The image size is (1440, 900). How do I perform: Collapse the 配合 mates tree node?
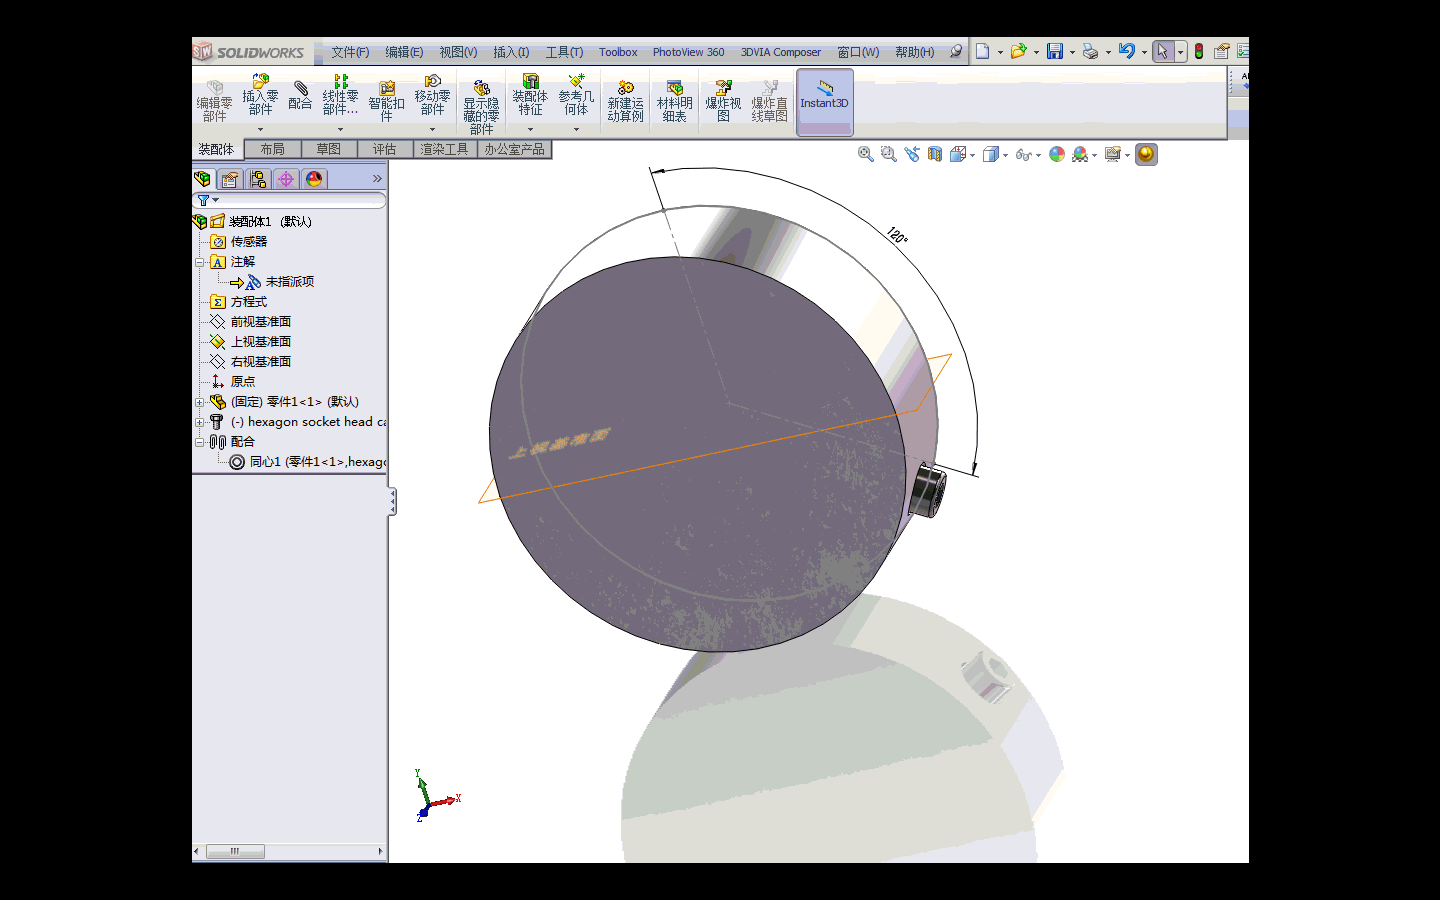199,442
